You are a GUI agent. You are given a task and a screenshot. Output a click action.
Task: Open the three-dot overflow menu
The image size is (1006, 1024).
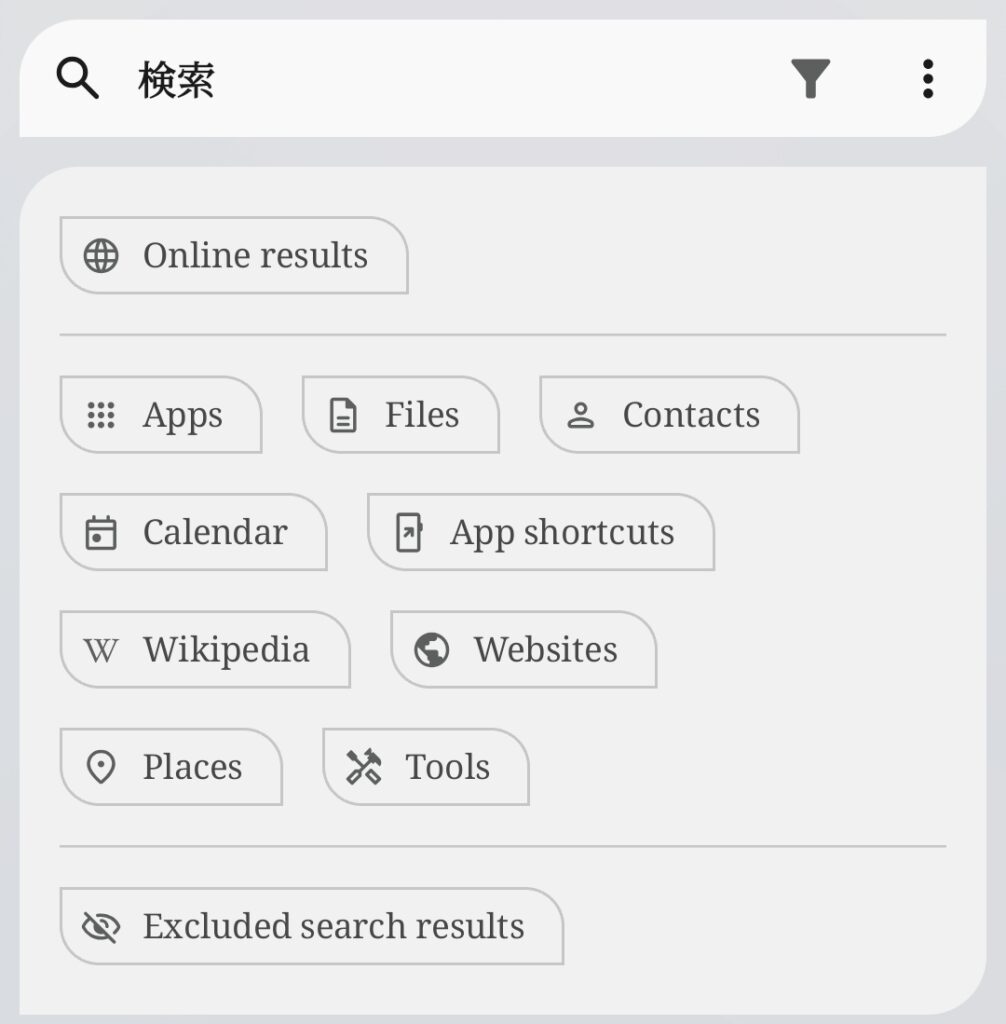[x=928, y=78]
